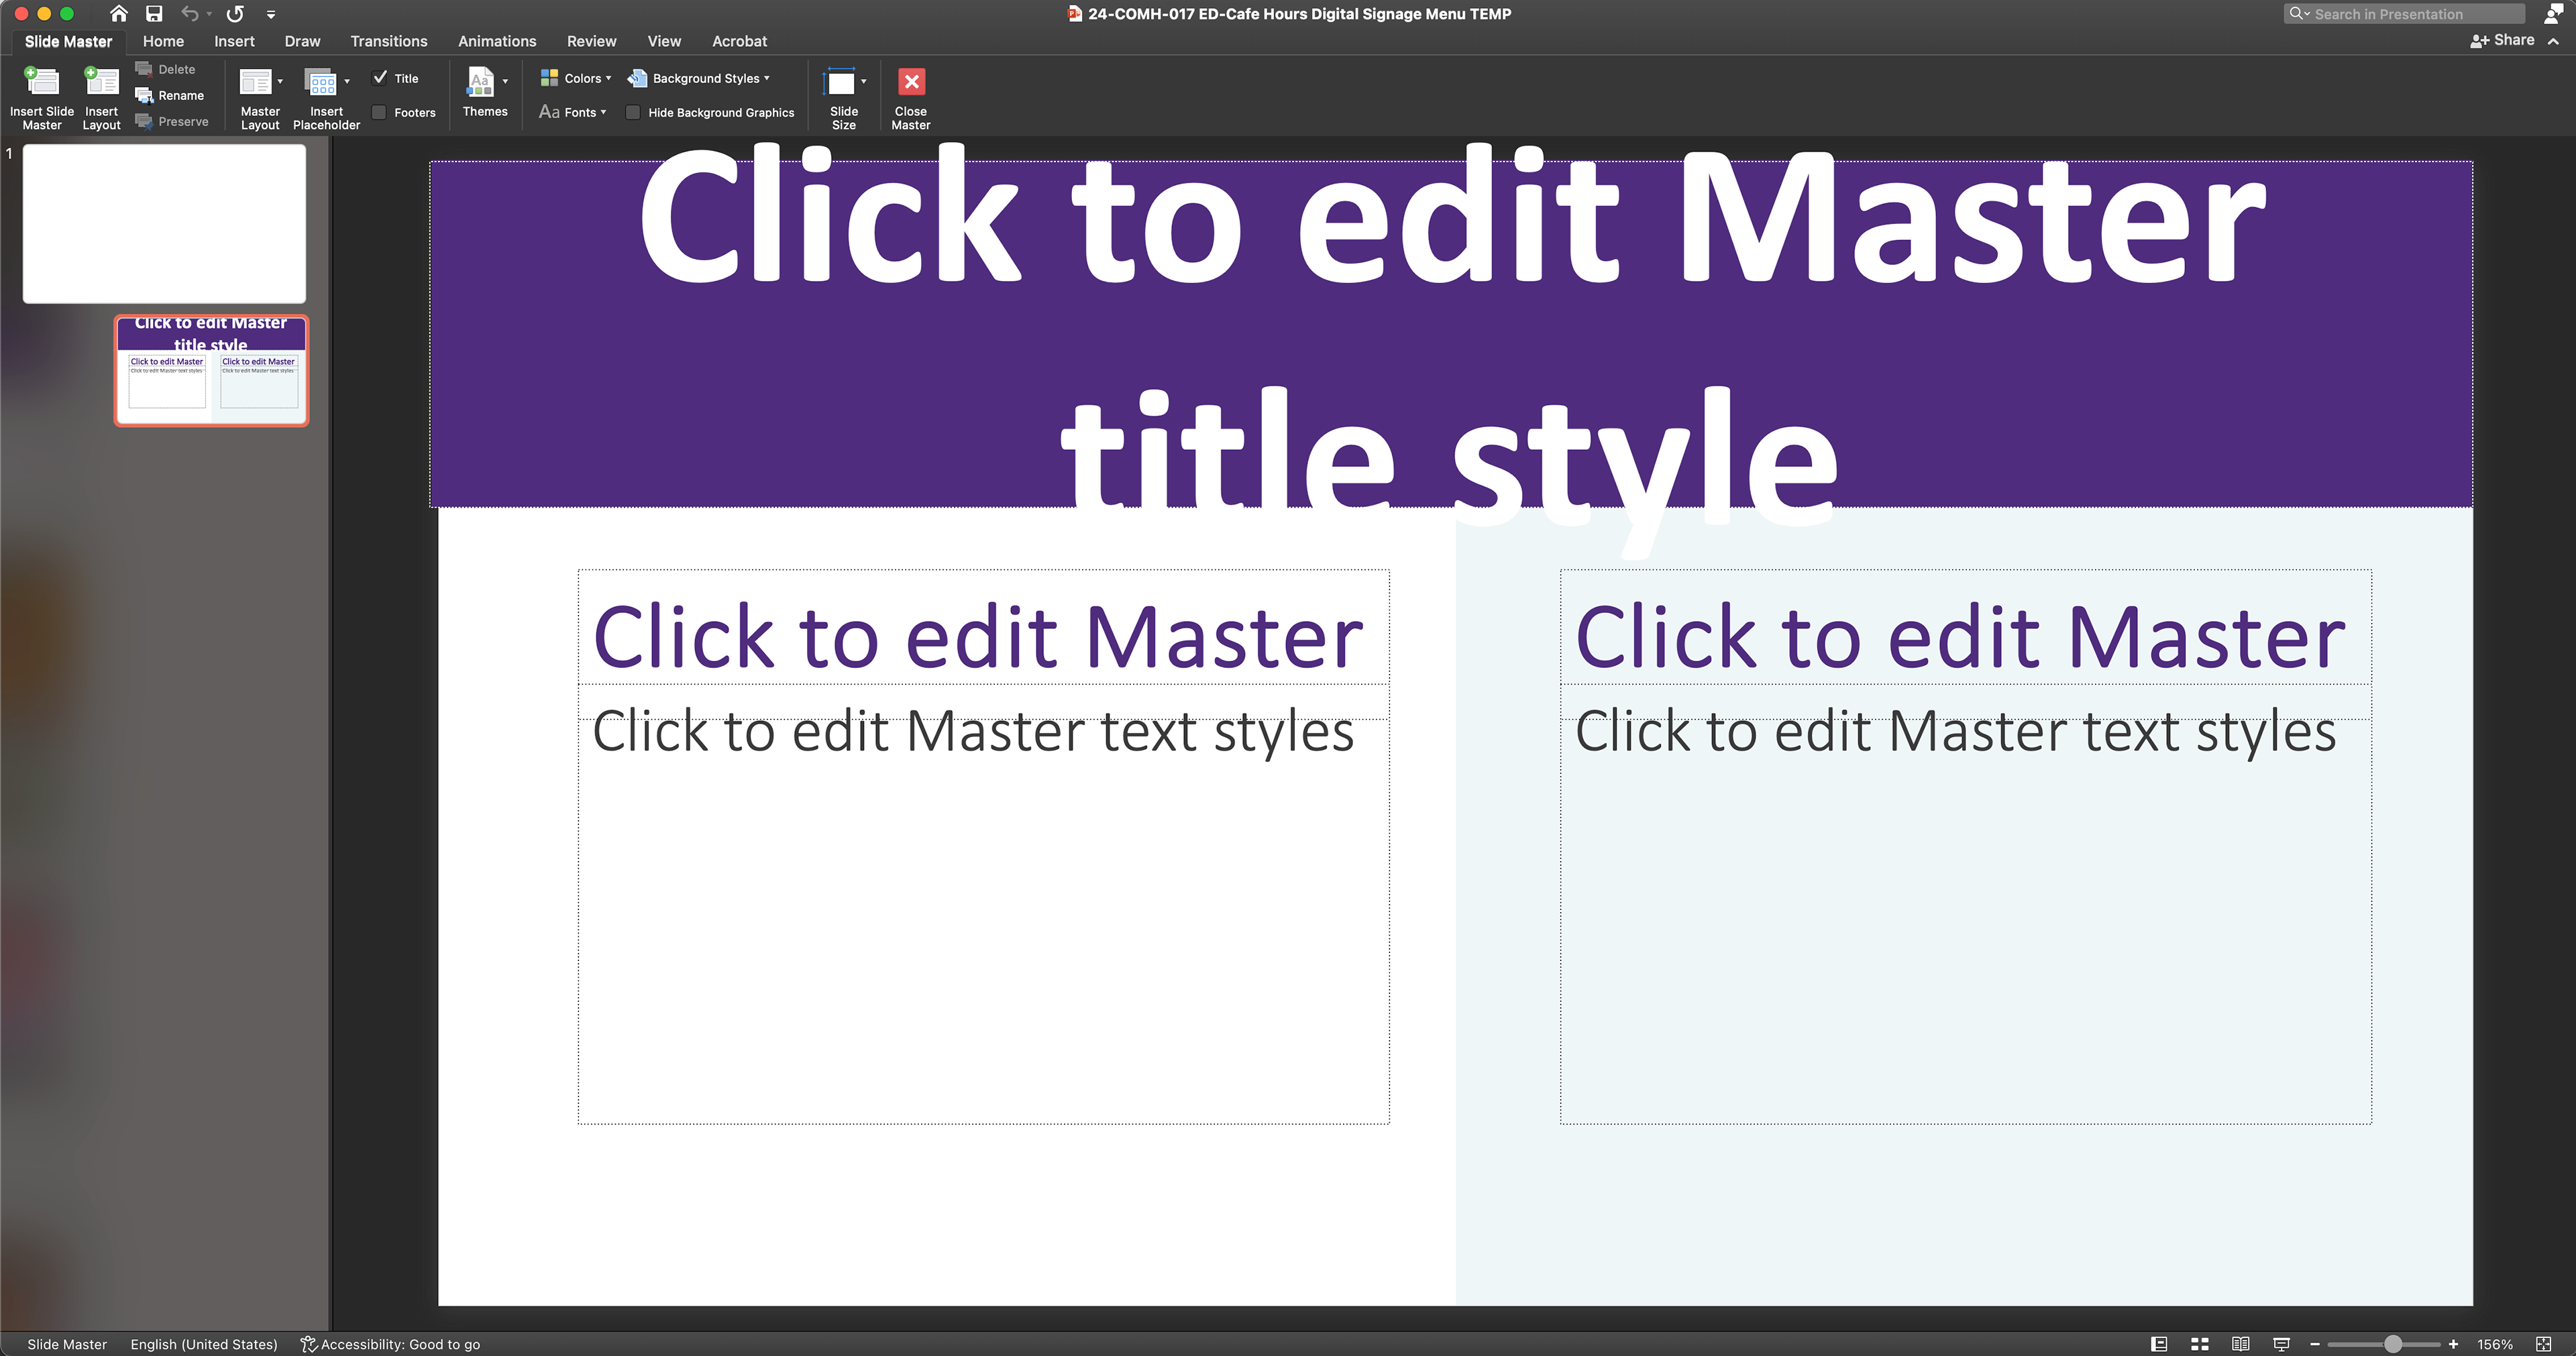Open the Animations tab
Screen dimensions: 2576x1356
coord(497,41)
